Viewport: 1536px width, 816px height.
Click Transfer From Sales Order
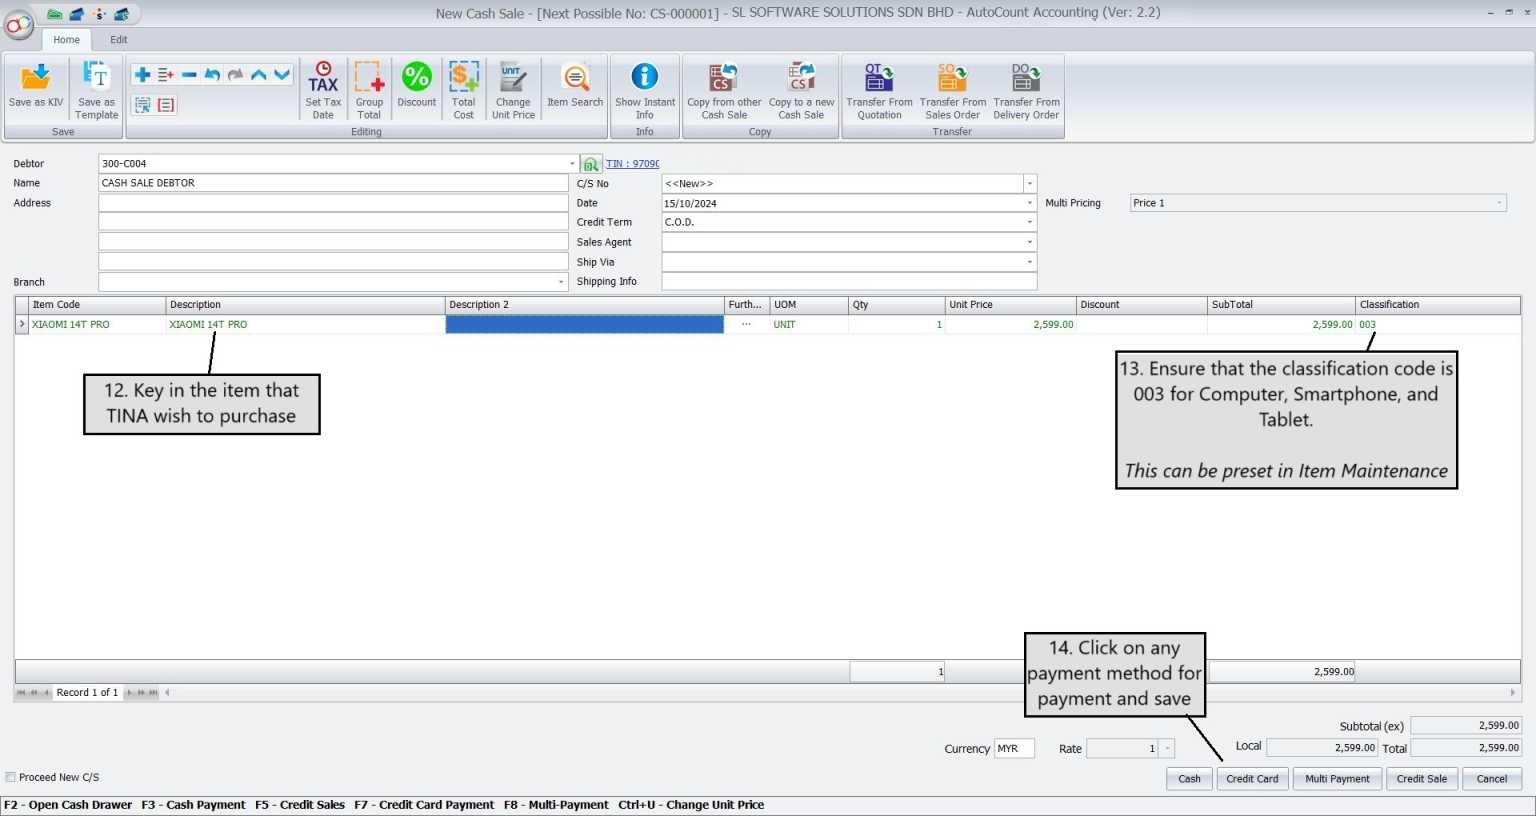952,90
